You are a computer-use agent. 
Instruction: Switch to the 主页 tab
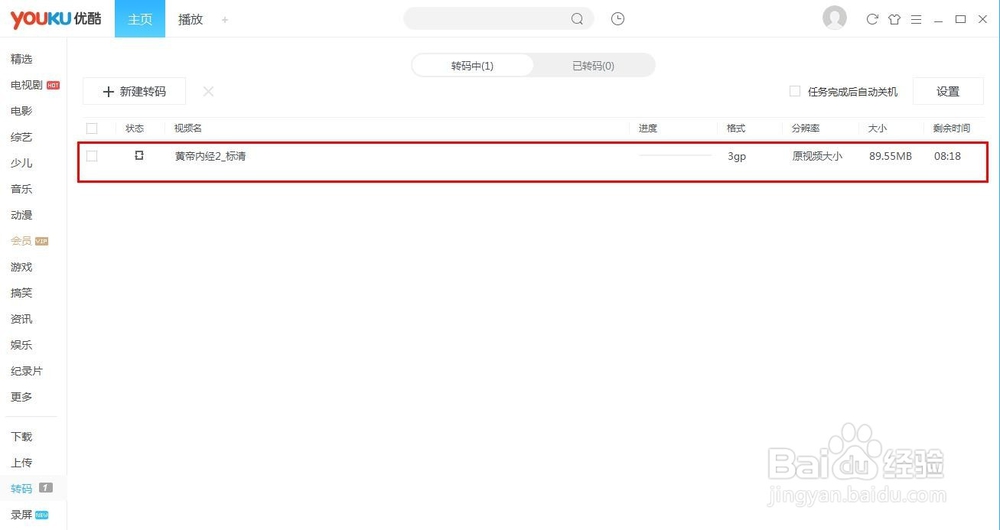point(140,18)
